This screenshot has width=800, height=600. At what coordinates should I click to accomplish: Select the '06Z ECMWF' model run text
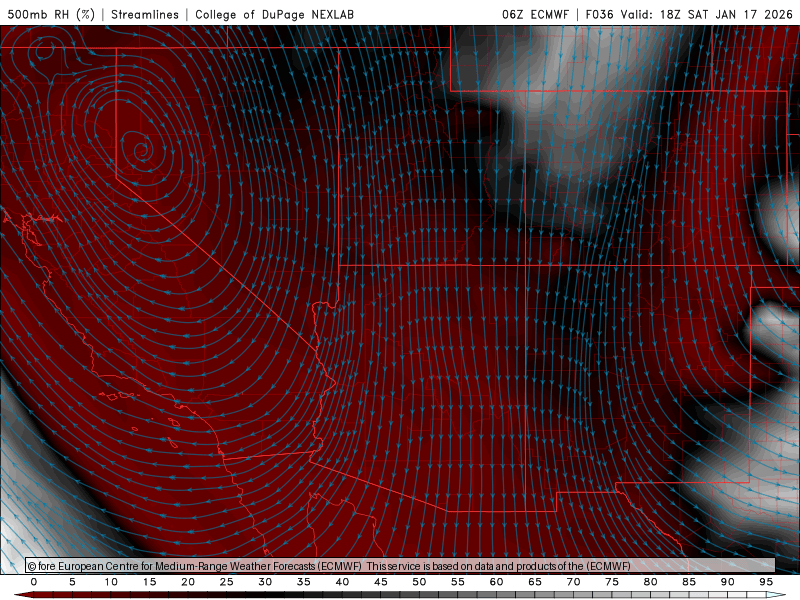point(535,14)
